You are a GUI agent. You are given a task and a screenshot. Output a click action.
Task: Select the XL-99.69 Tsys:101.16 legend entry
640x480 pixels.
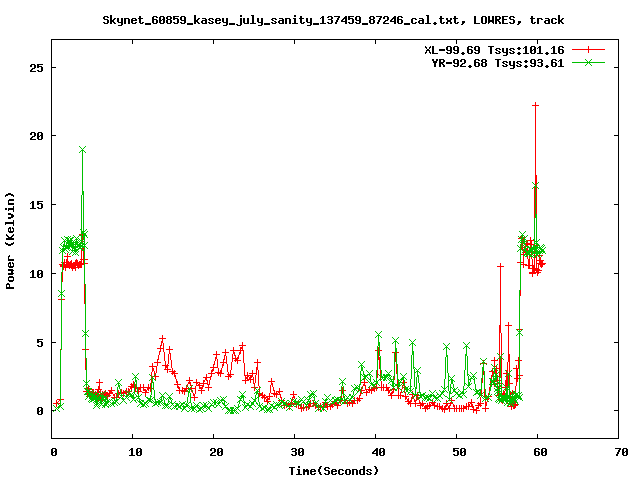pos(494,50)
